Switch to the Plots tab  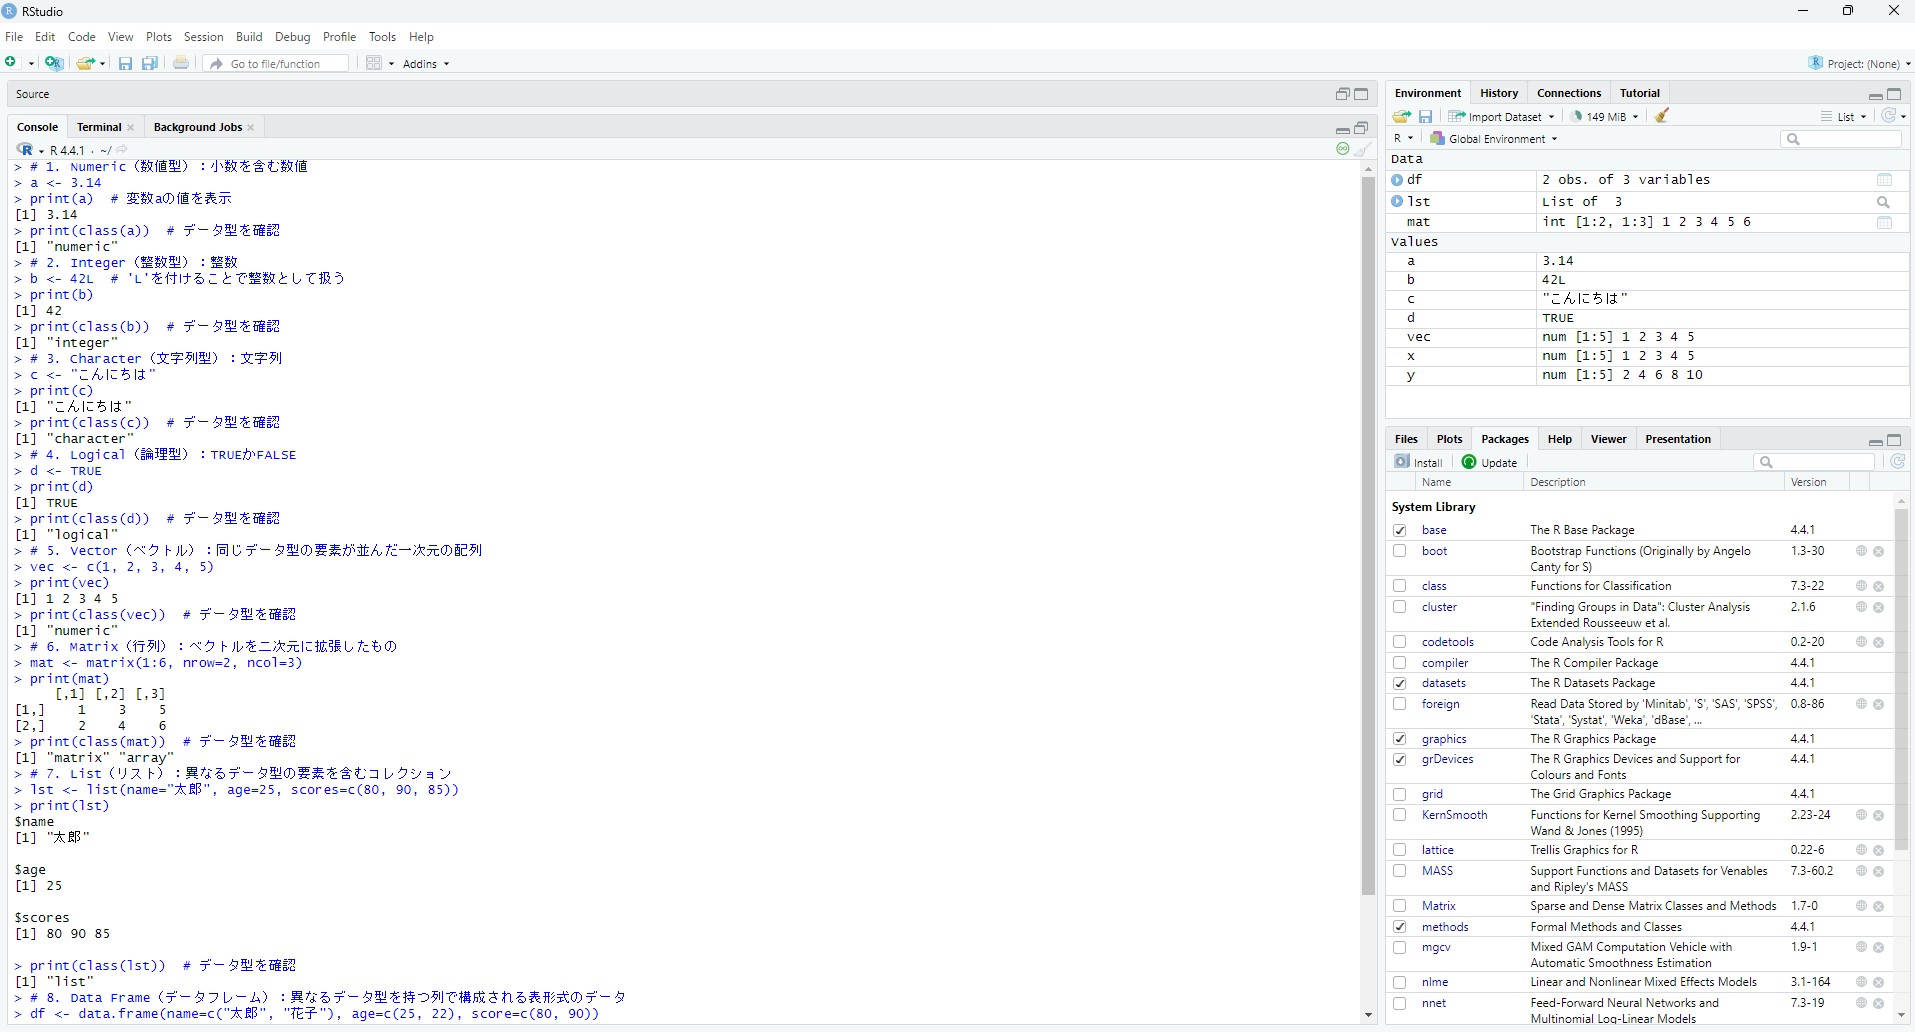[1449, 439]
